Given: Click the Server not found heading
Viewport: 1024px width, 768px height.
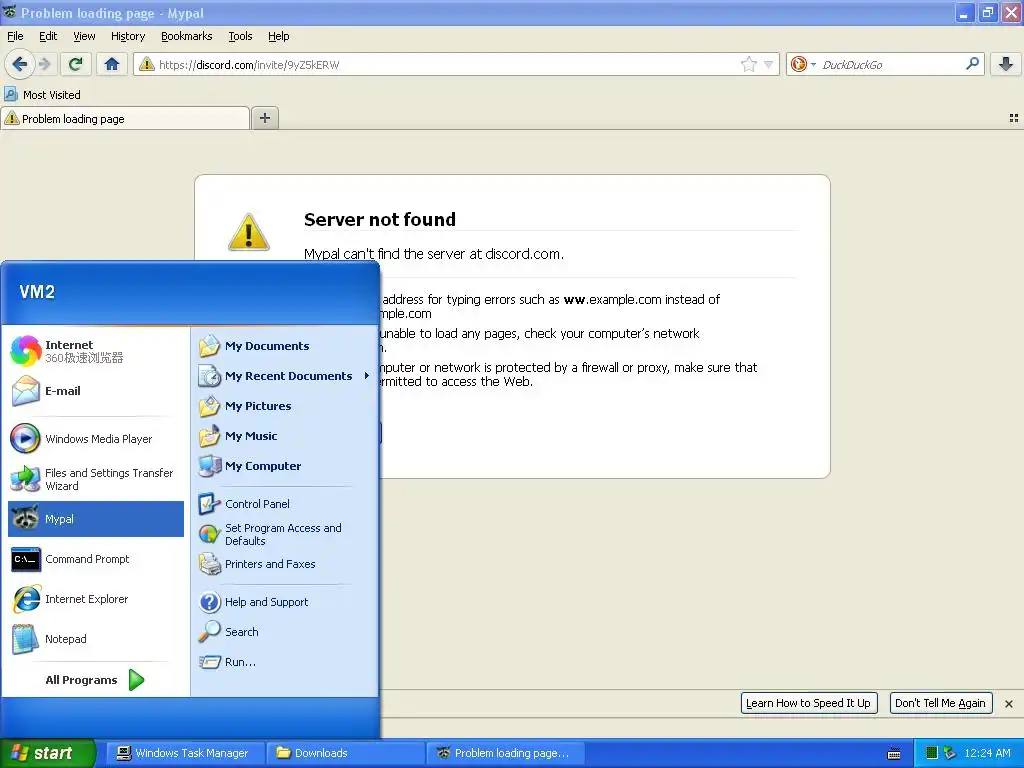Looking at the screenshot, I should click(379, 219).
